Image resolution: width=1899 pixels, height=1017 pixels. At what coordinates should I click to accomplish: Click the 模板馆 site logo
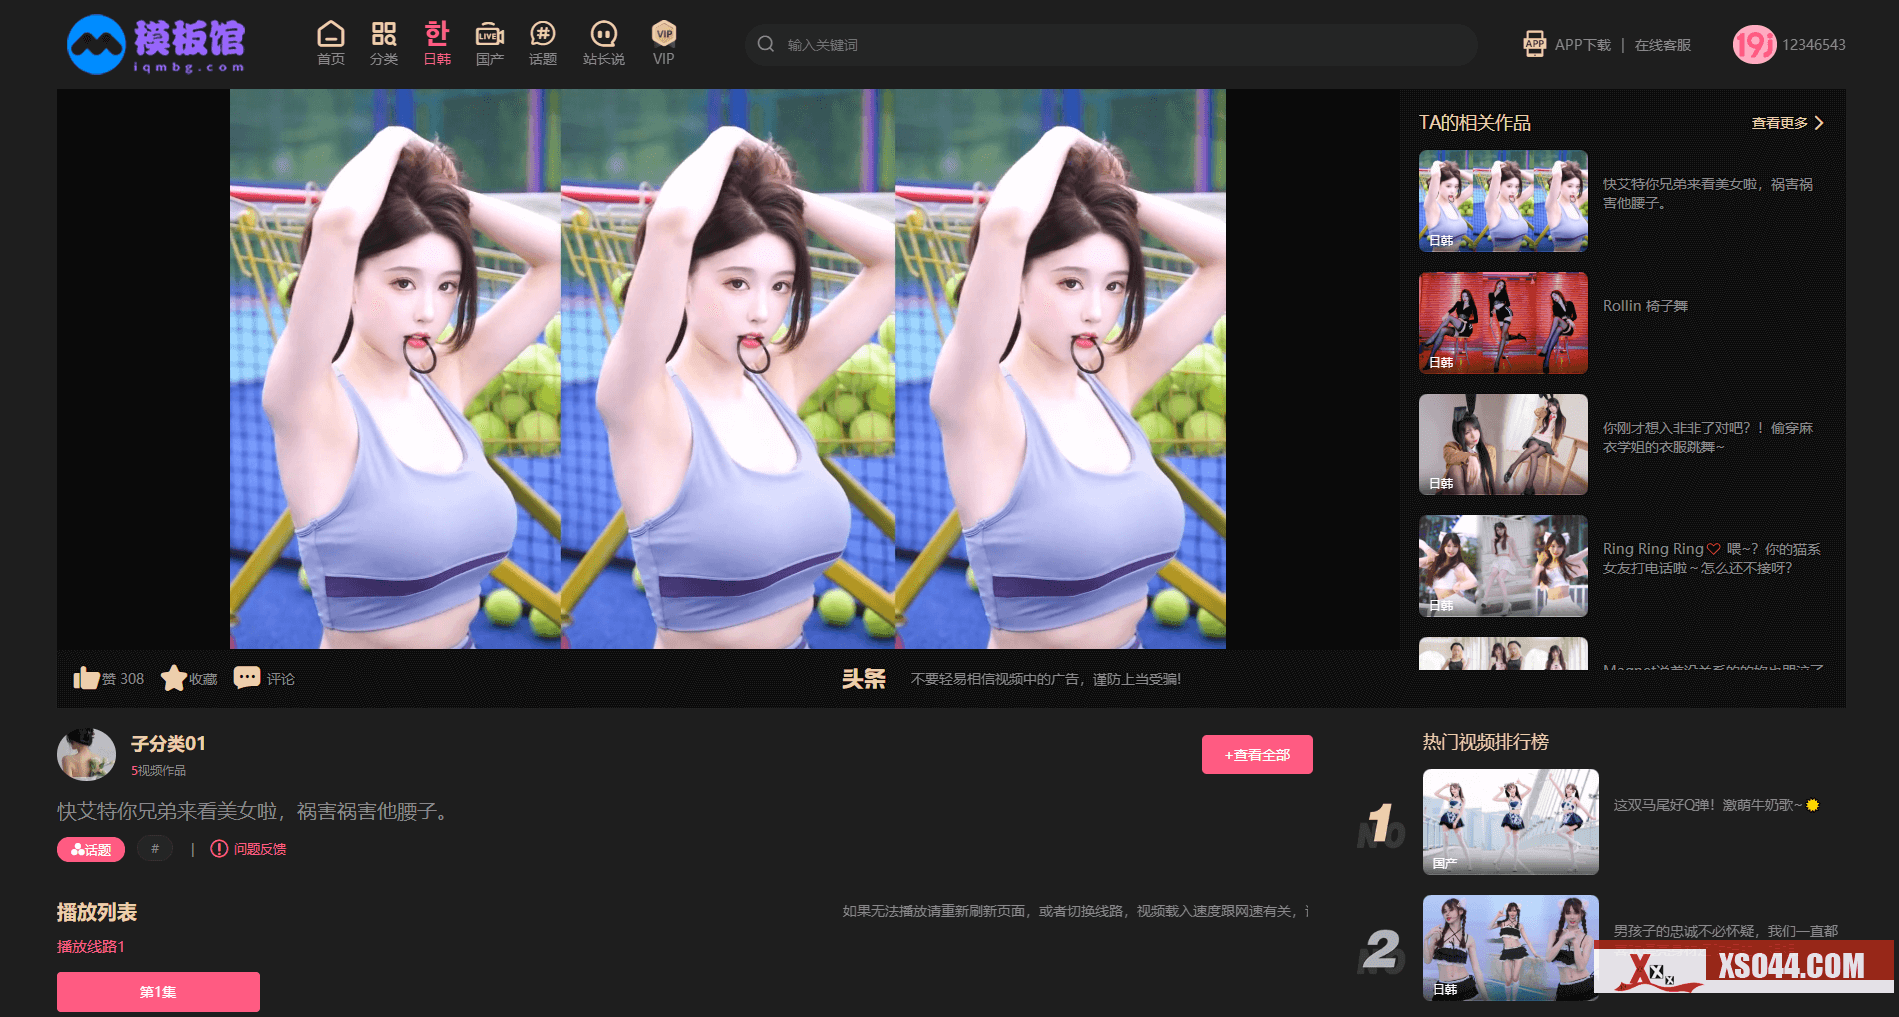click(x=156, y=44)
